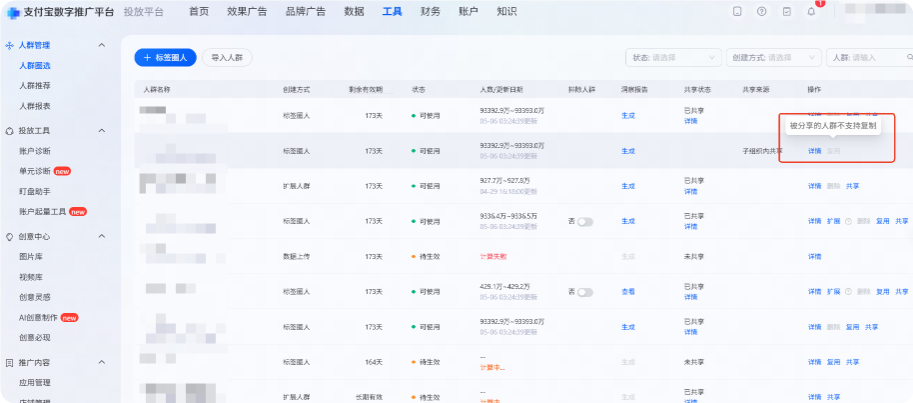Image resolution: width=913 pixels, height=403 pixels.
Task: Click the 长期有效 validity cell
Action: pyautogui.click(x=369, y=397)
